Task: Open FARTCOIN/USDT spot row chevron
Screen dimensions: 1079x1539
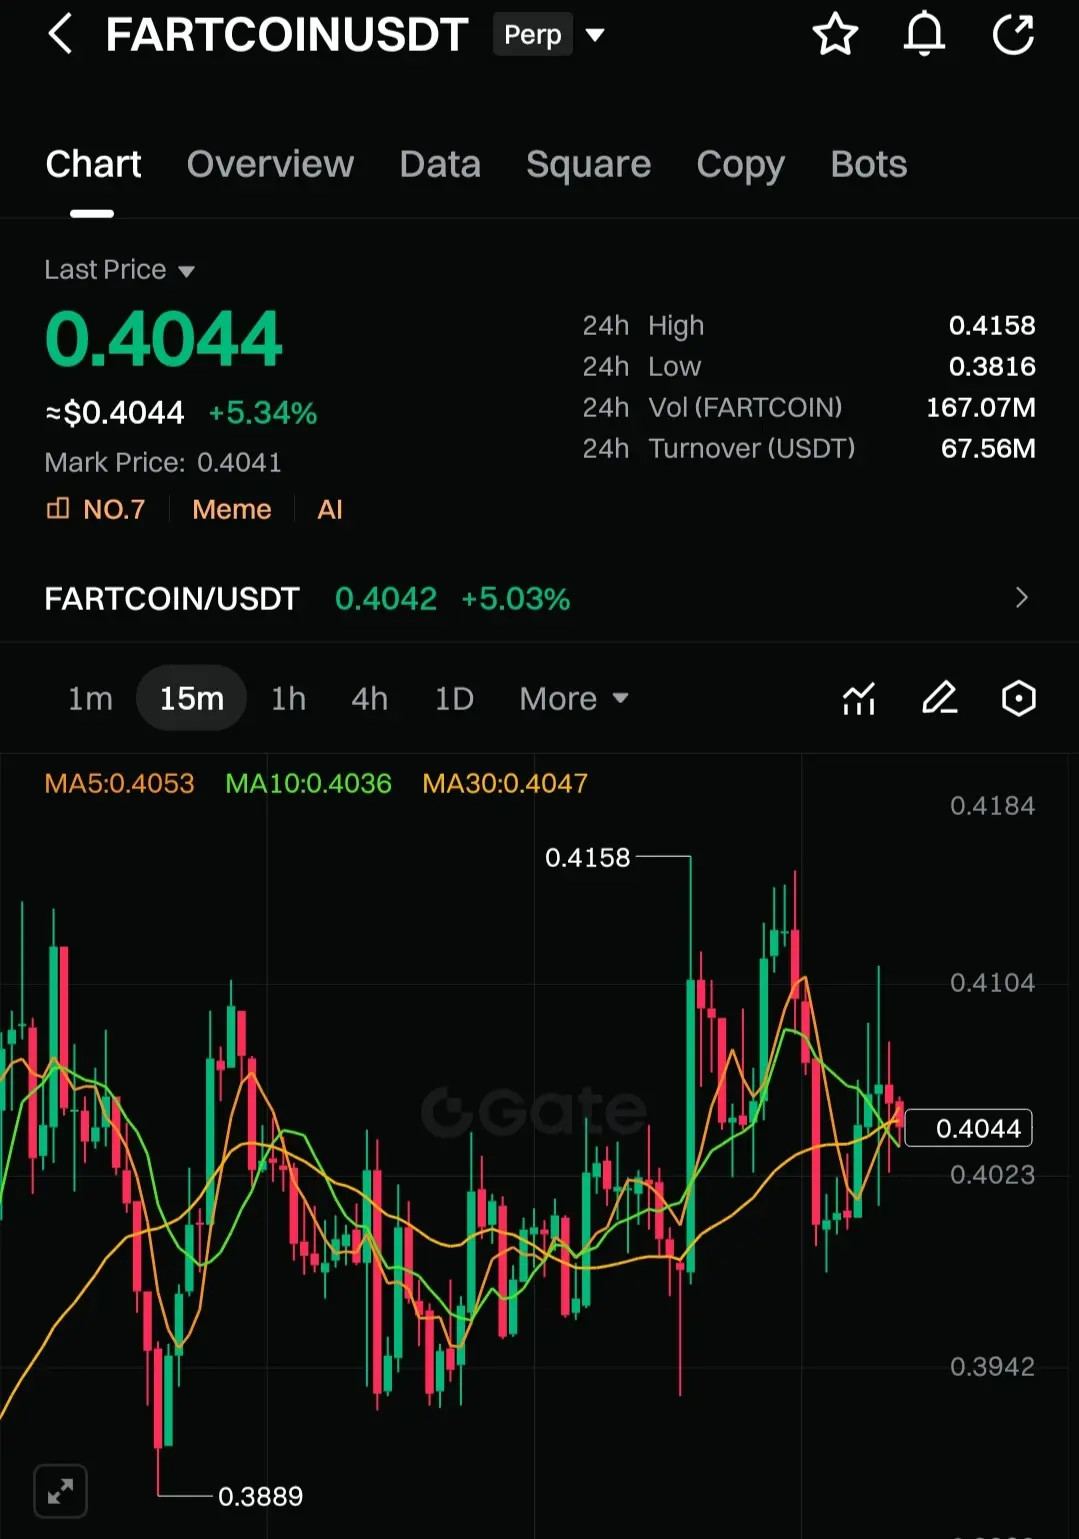Action: (x=1021, y=598)
